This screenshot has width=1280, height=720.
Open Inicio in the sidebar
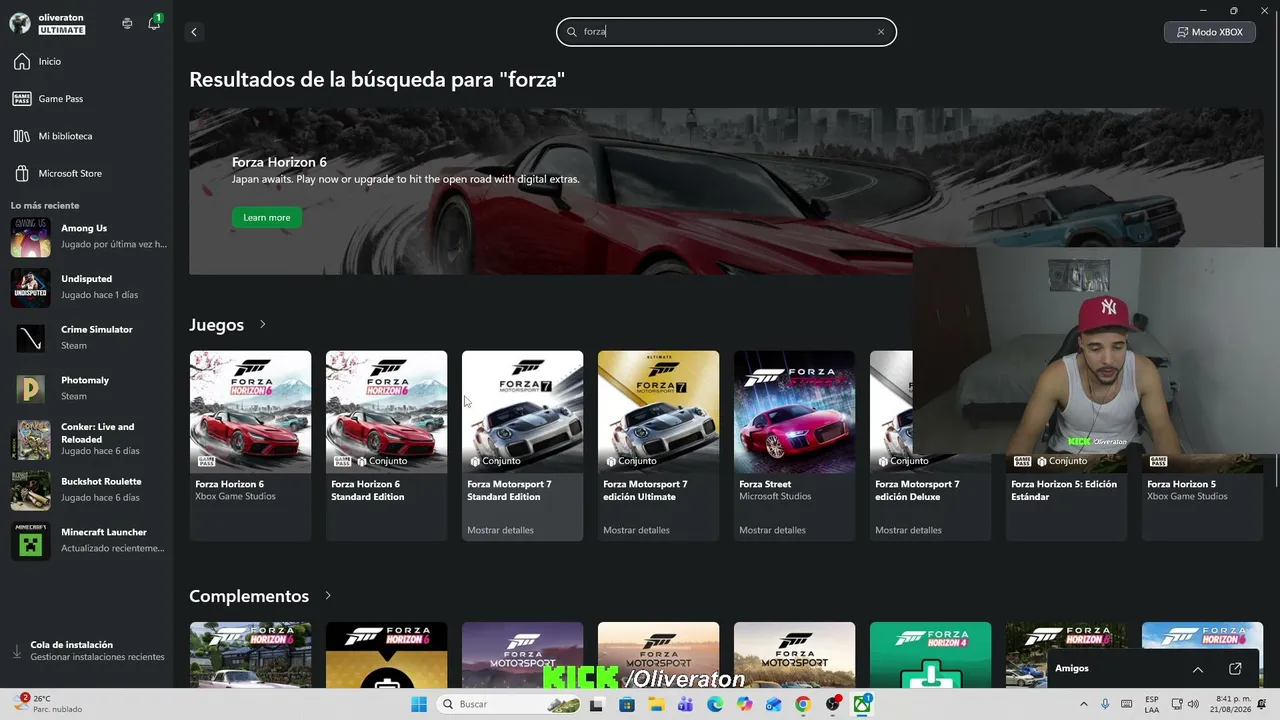click(x=87, y=62)
